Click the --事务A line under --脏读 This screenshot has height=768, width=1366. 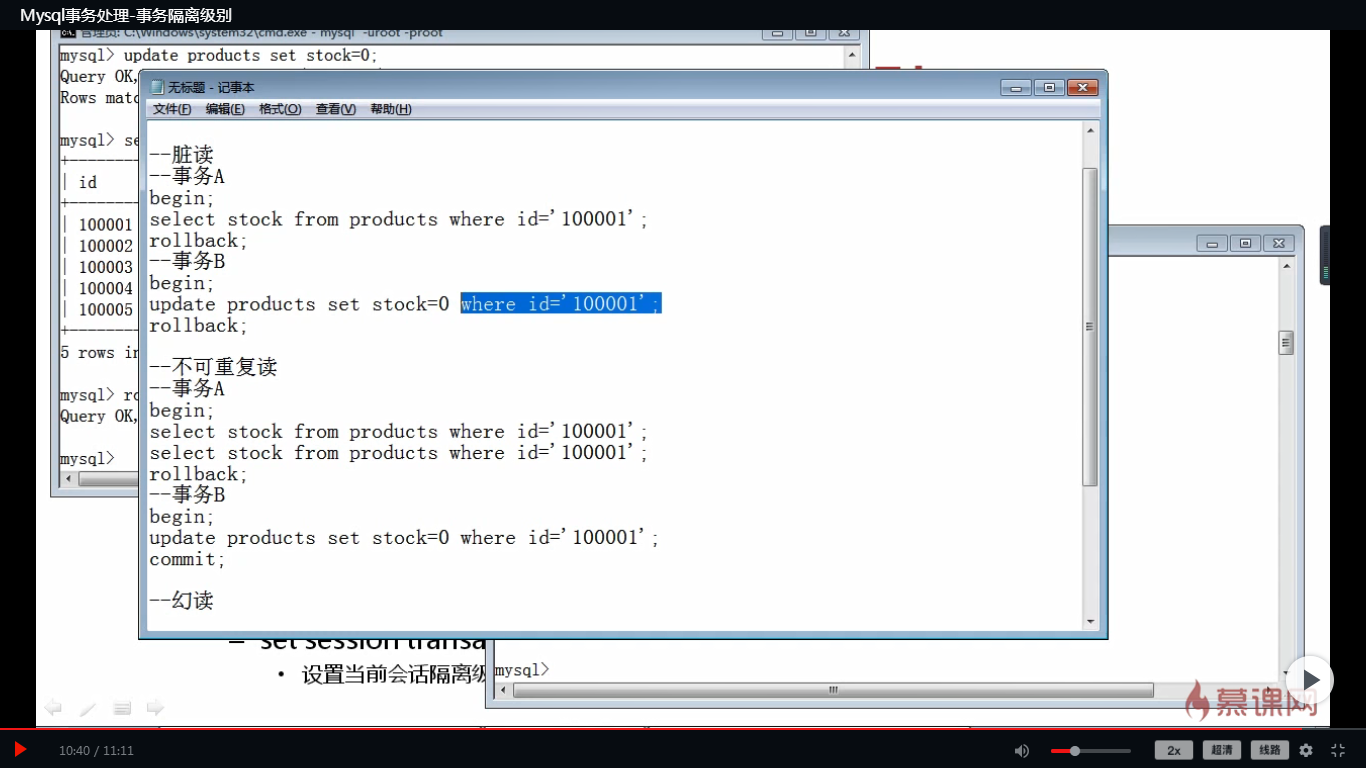pos(187,177)
